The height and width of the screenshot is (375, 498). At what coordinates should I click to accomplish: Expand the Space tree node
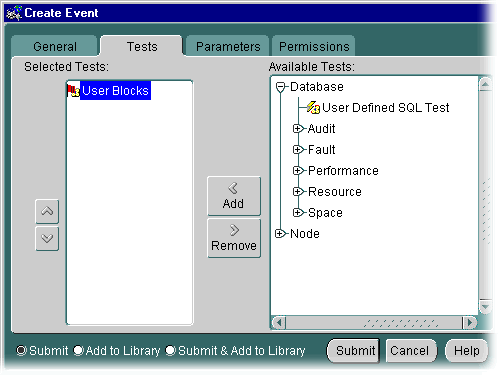click(x=297, y=213)
